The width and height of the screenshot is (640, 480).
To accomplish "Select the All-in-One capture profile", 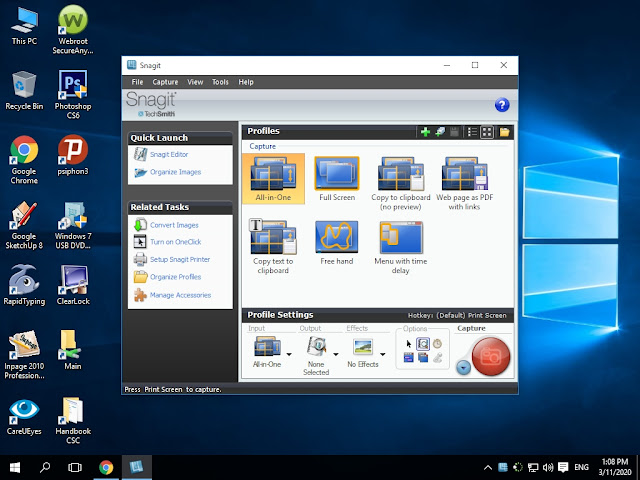I will 273,178.
